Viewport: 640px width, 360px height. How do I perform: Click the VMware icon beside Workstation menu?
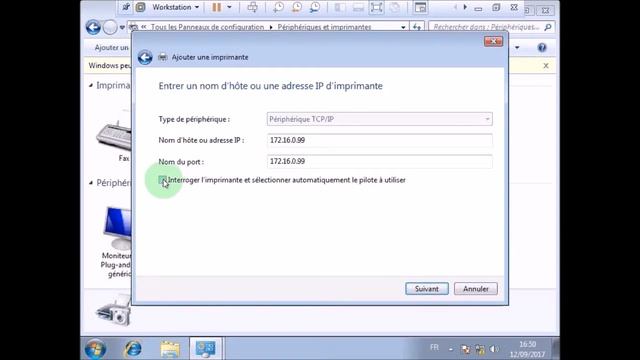point(140,7)
